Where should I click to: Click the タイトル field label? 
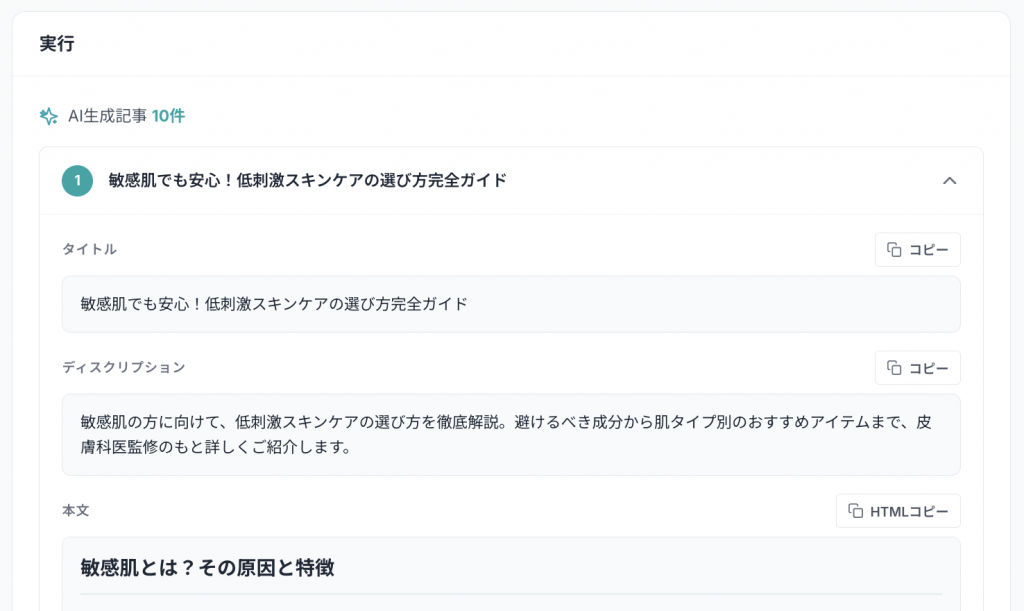[x=89, y=249]
